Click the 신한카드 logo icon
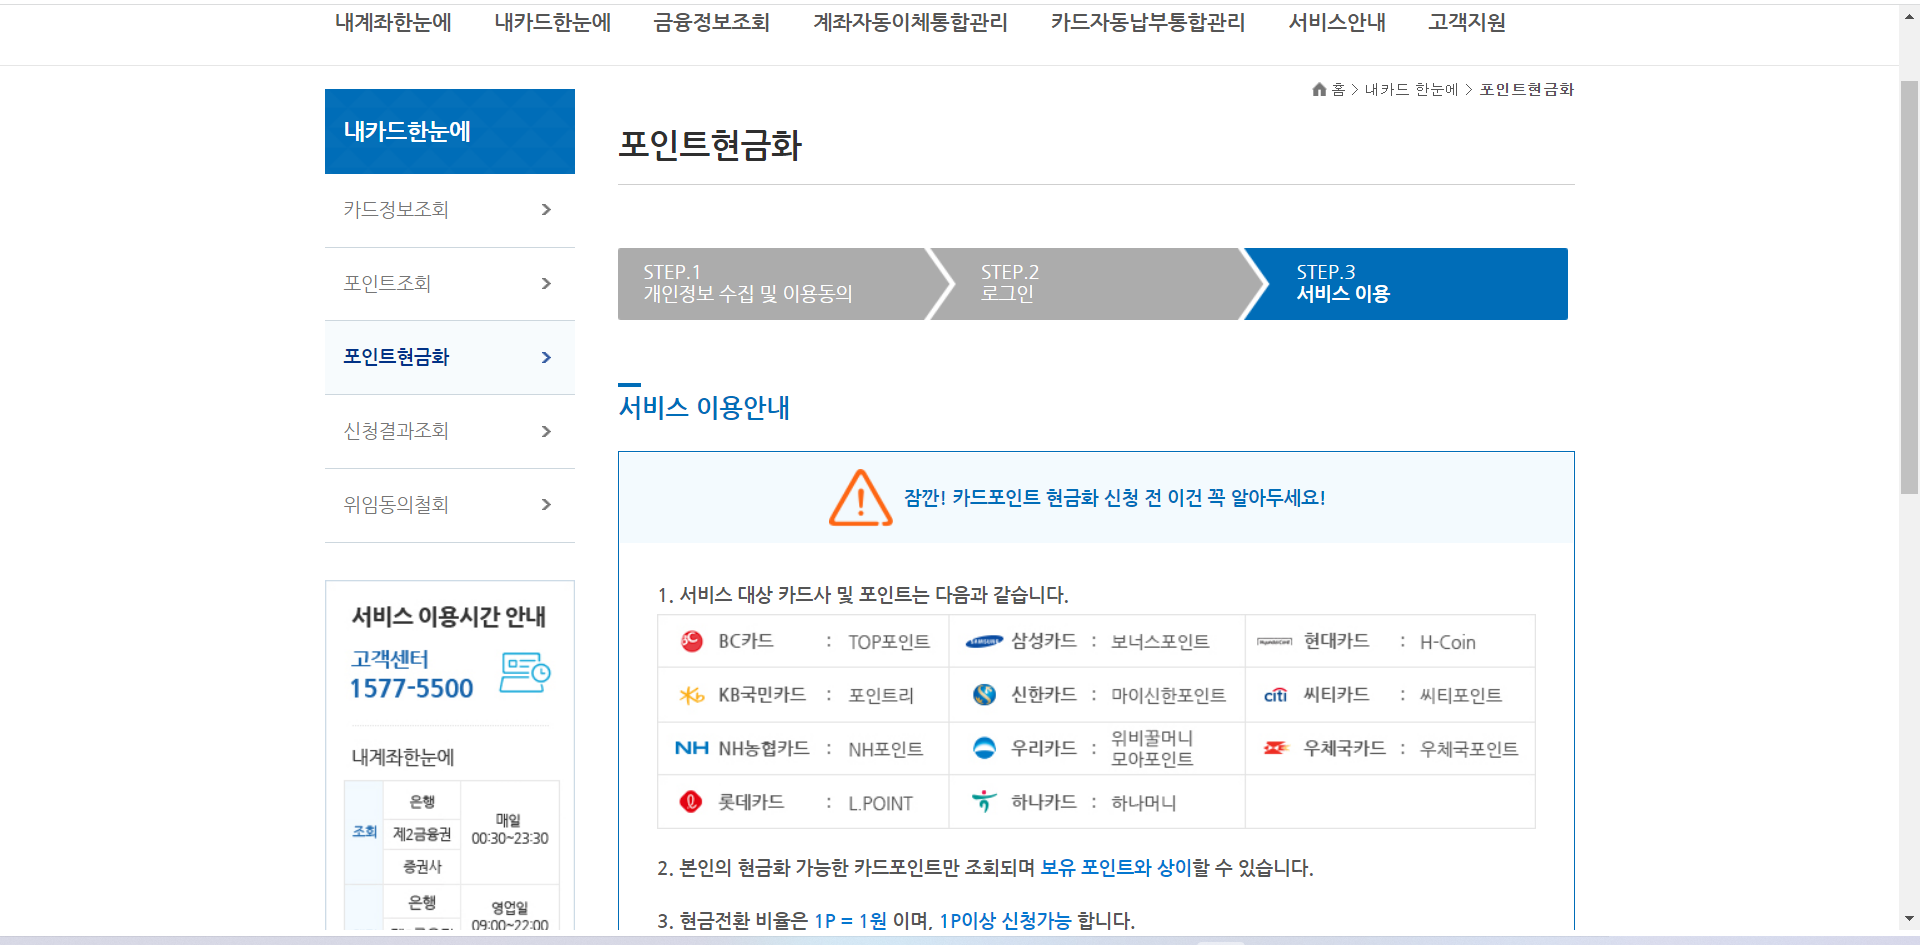1920x945 pixels. (x=984, y=695)
